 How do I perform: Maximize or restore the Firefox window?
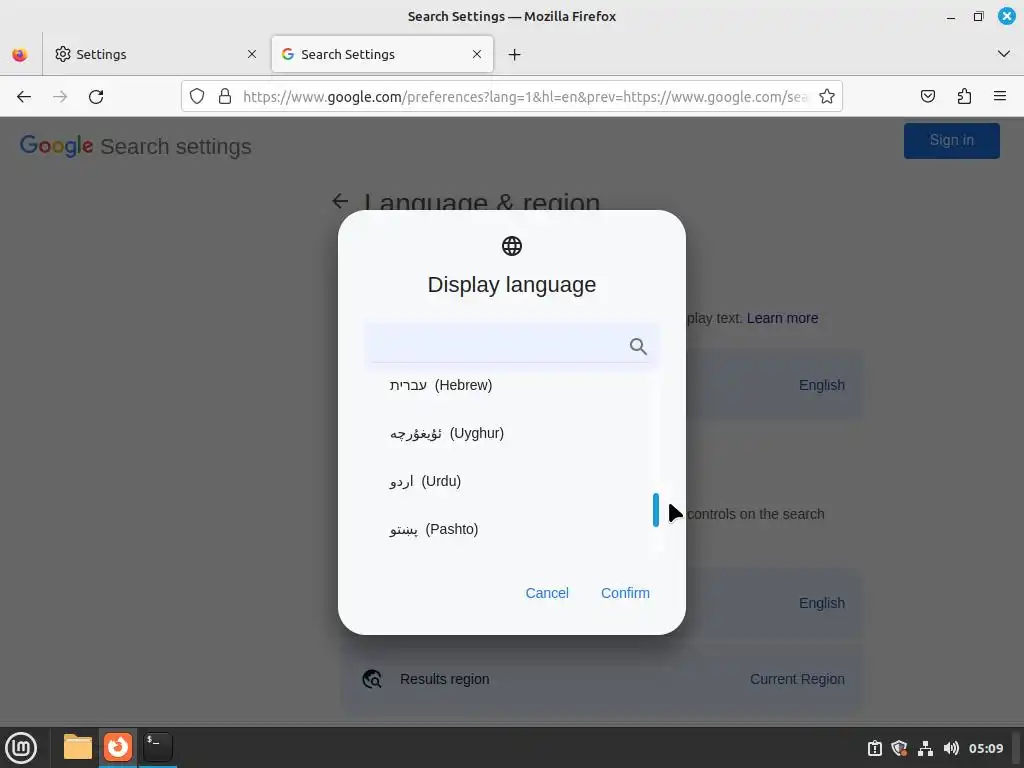point(978,16)
